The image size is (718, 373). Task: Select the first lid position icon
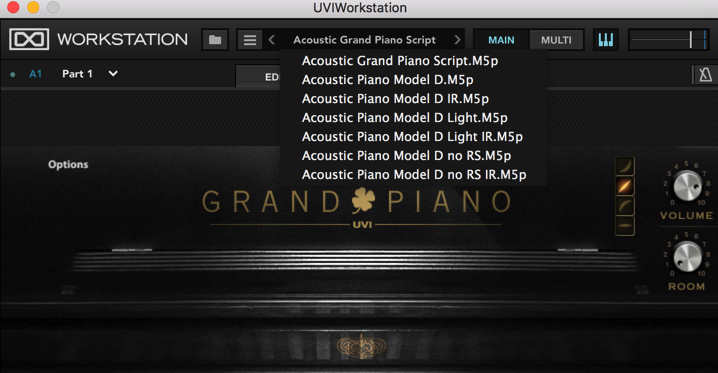(x=625, y=166)
